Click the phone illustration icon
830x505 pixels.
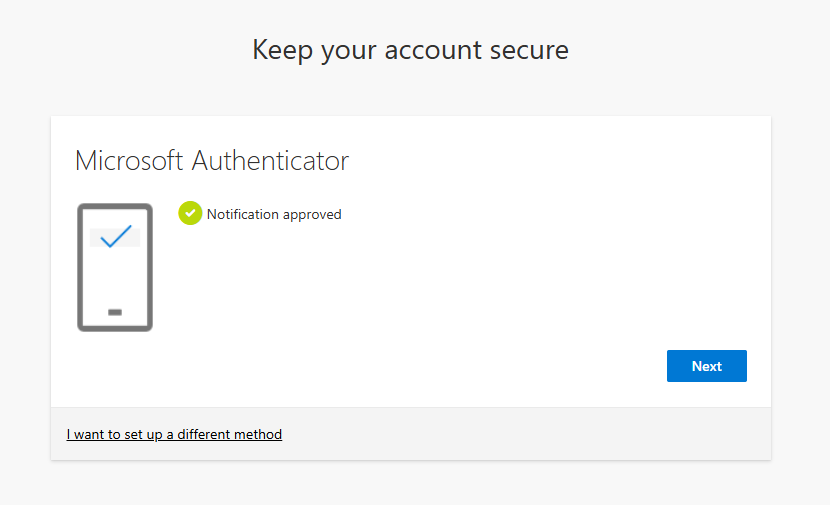tap(115, 290)
